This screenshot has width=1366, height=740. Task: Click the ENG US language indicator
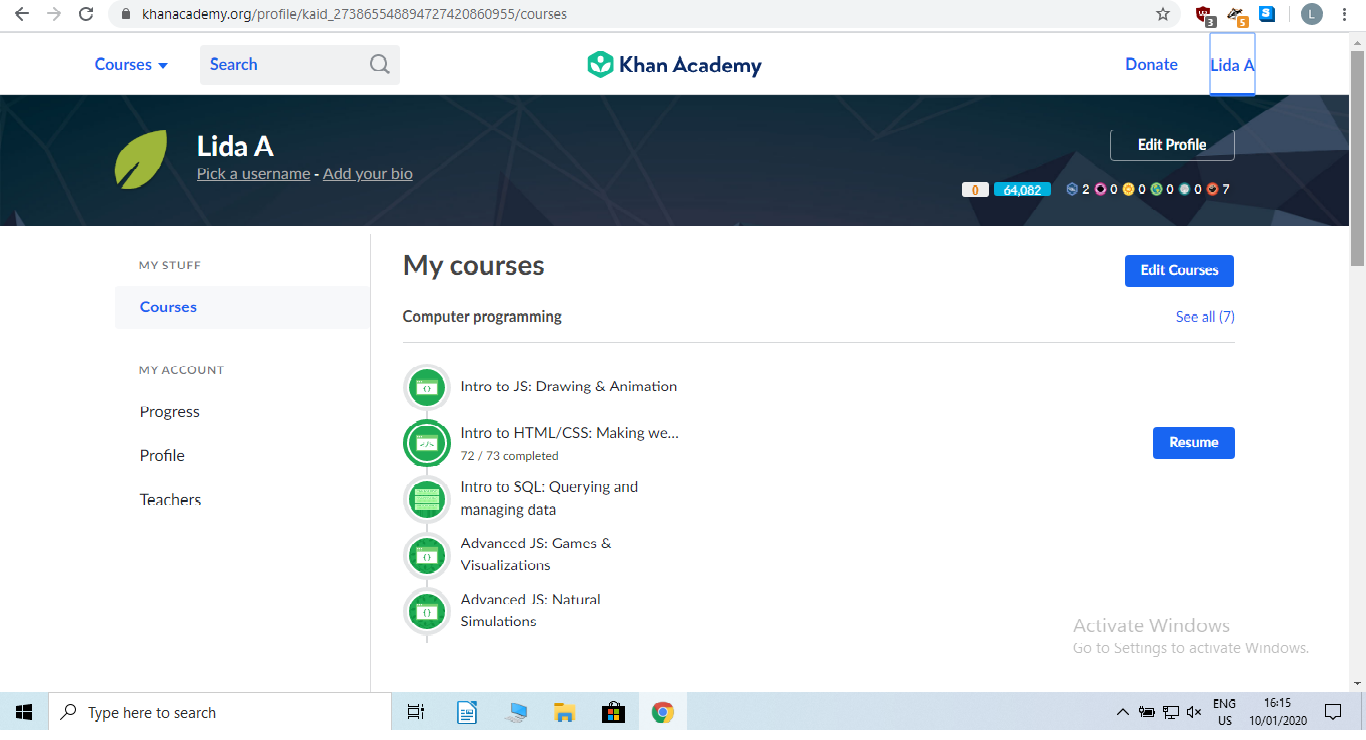tap(1225, 712)
